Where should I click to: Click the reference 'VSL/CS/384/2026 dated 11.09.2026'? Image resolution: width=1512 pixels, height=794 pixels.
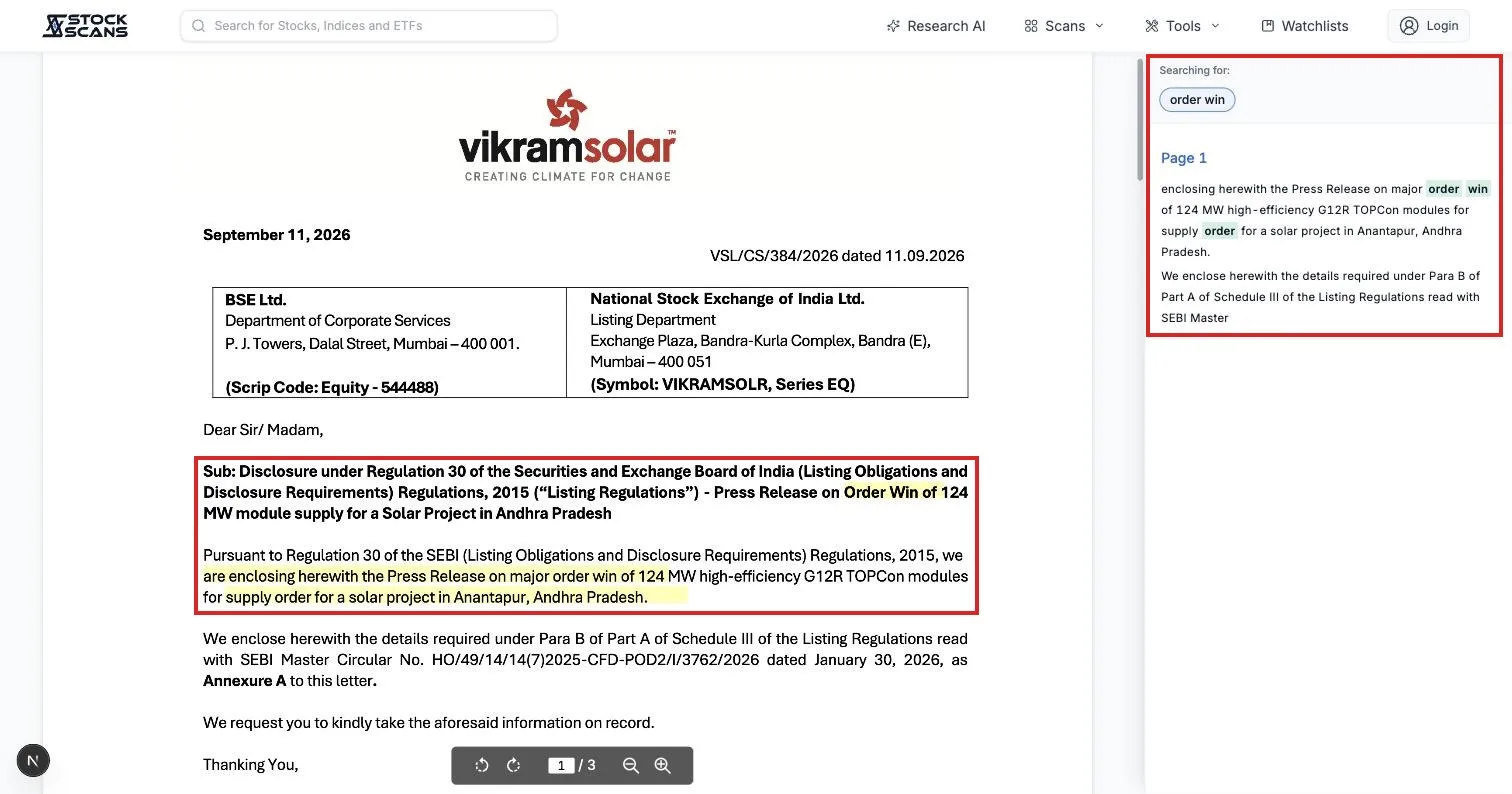837,256
